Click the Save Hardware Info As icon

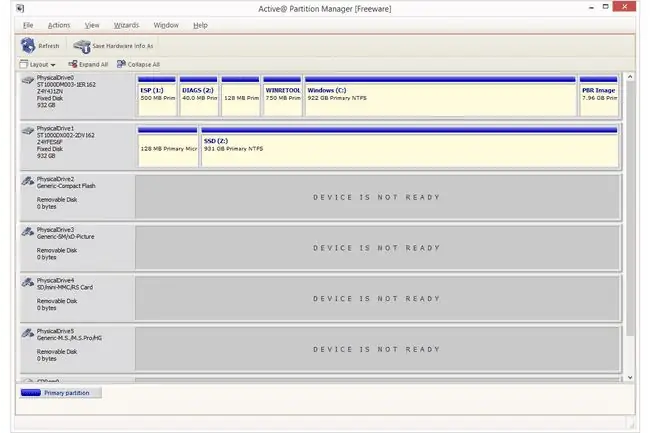tap(82, 46)
